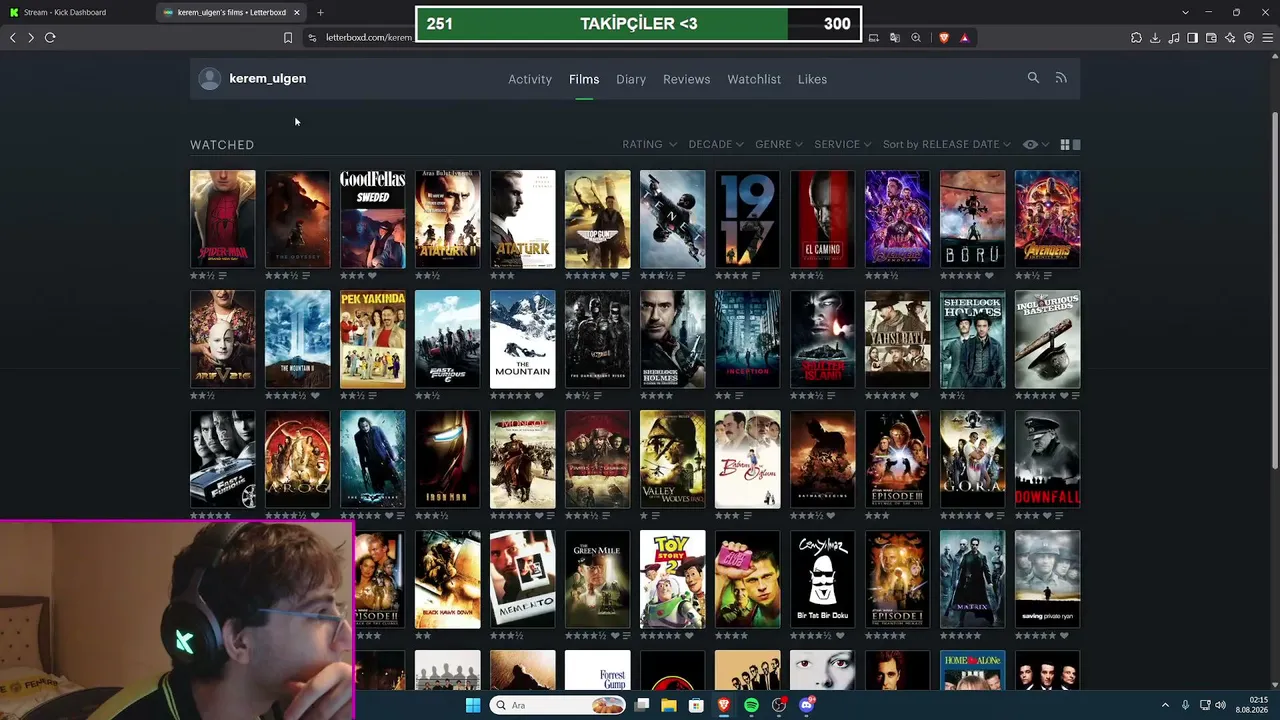Reload the page with the refresh icon
The image size is (1280, 720).
click(50, 38)
